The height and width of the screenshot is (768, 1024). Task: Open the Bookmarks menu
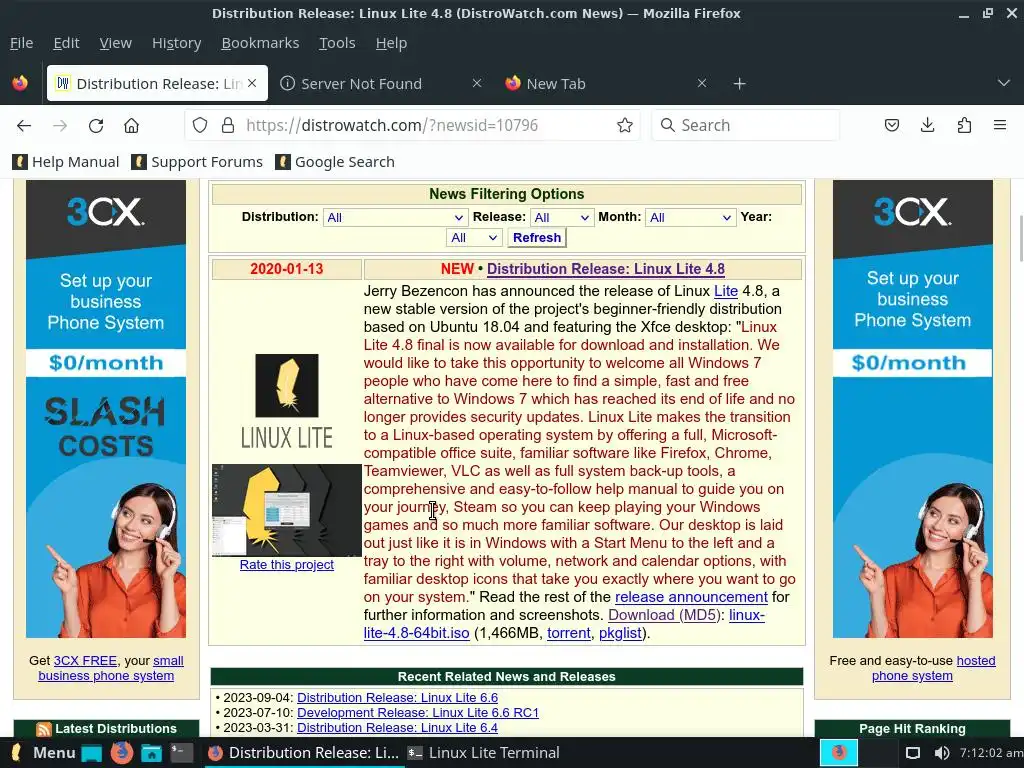(260, 43)
